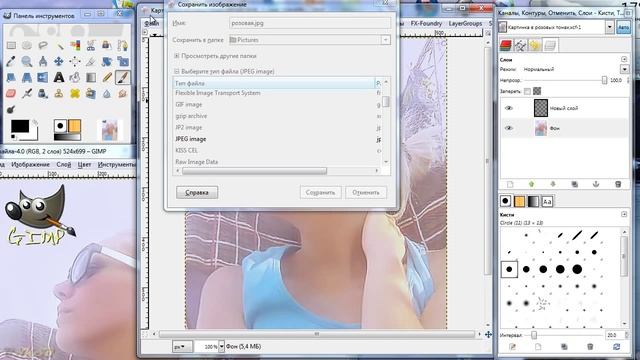
Task: Select the Airbrush tool
Action: click(x=27, y=93)
